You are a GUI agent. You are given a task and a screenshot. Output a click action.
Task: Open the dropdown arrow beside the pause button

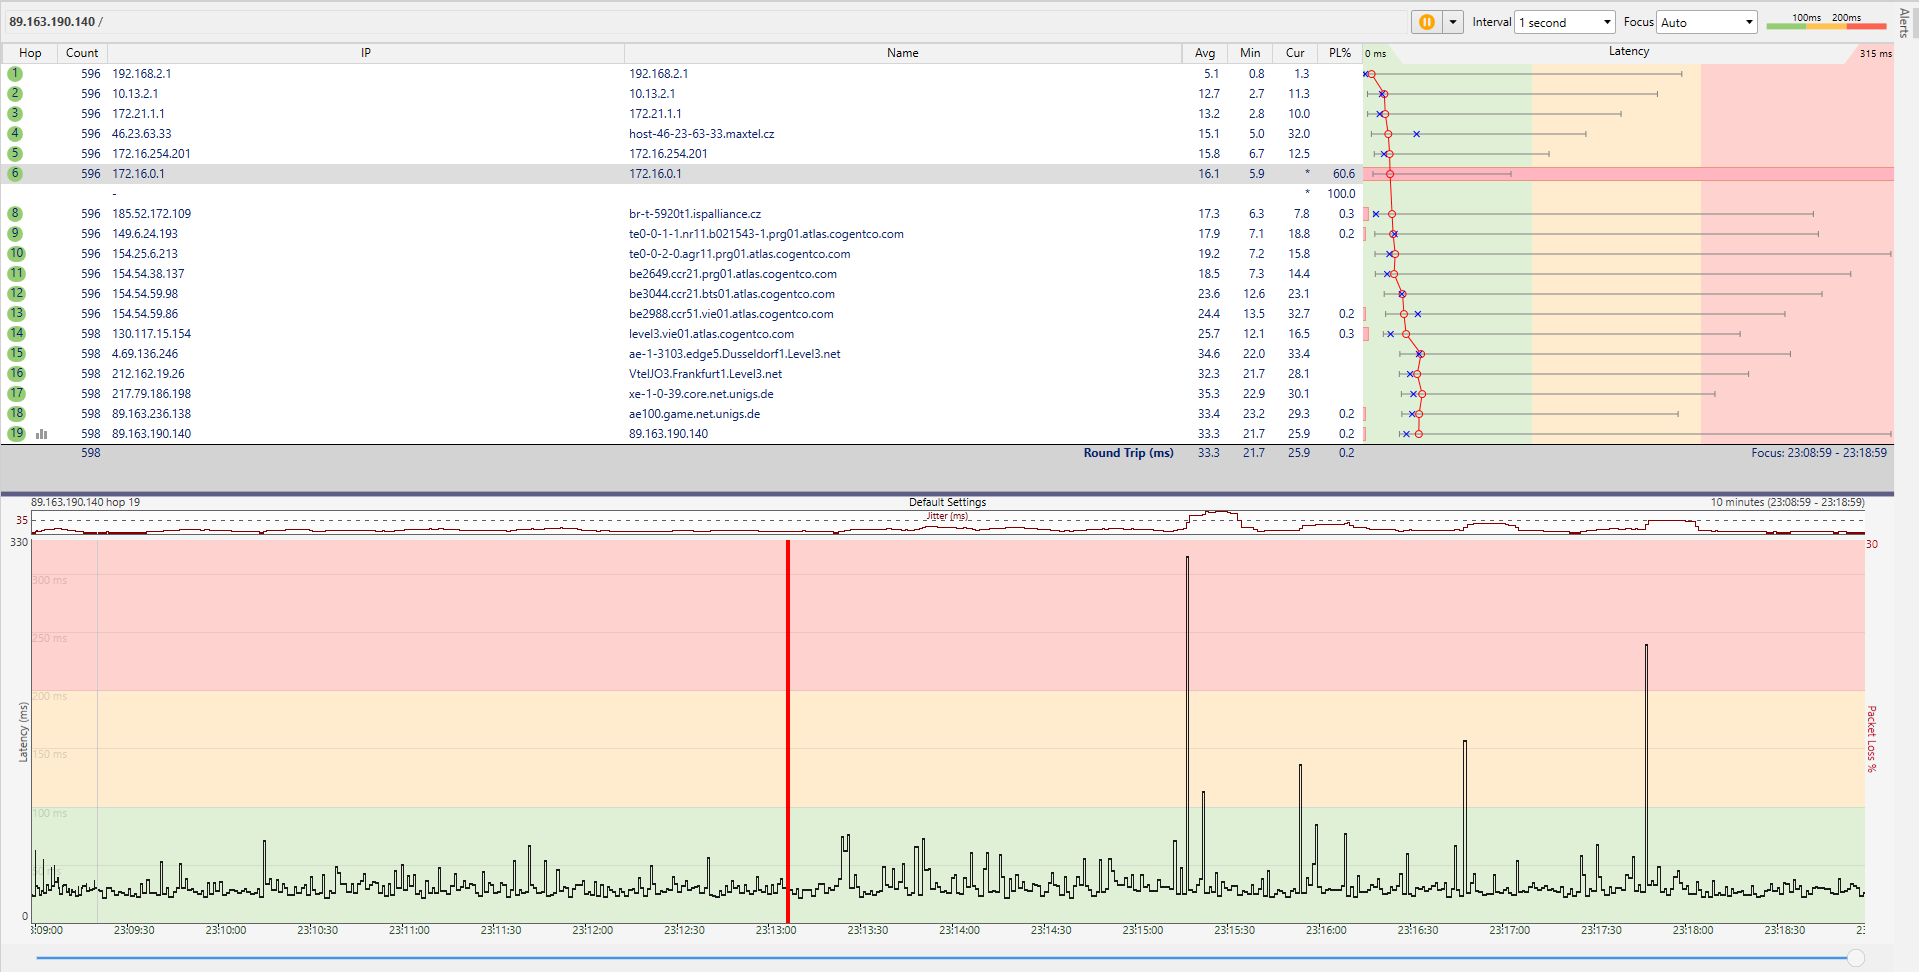click(1453, 22)
